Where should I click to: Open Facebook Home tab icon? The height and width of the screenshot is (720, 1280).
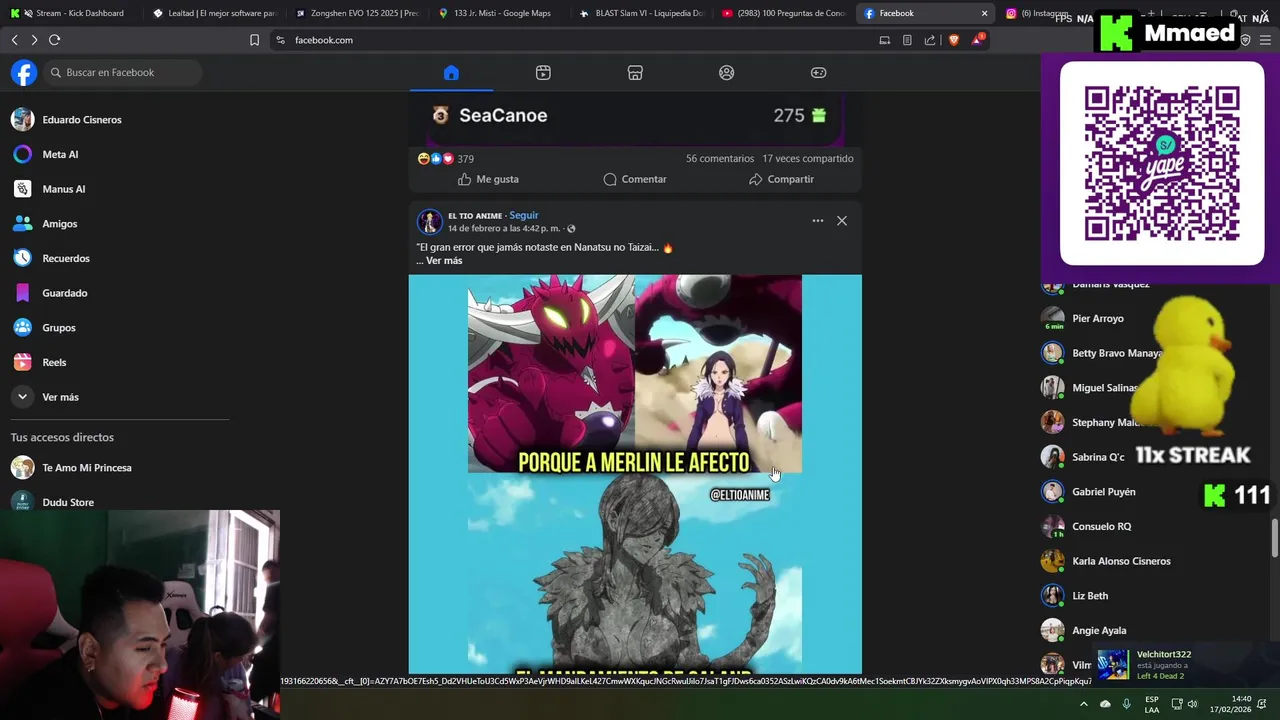(451, 73)
